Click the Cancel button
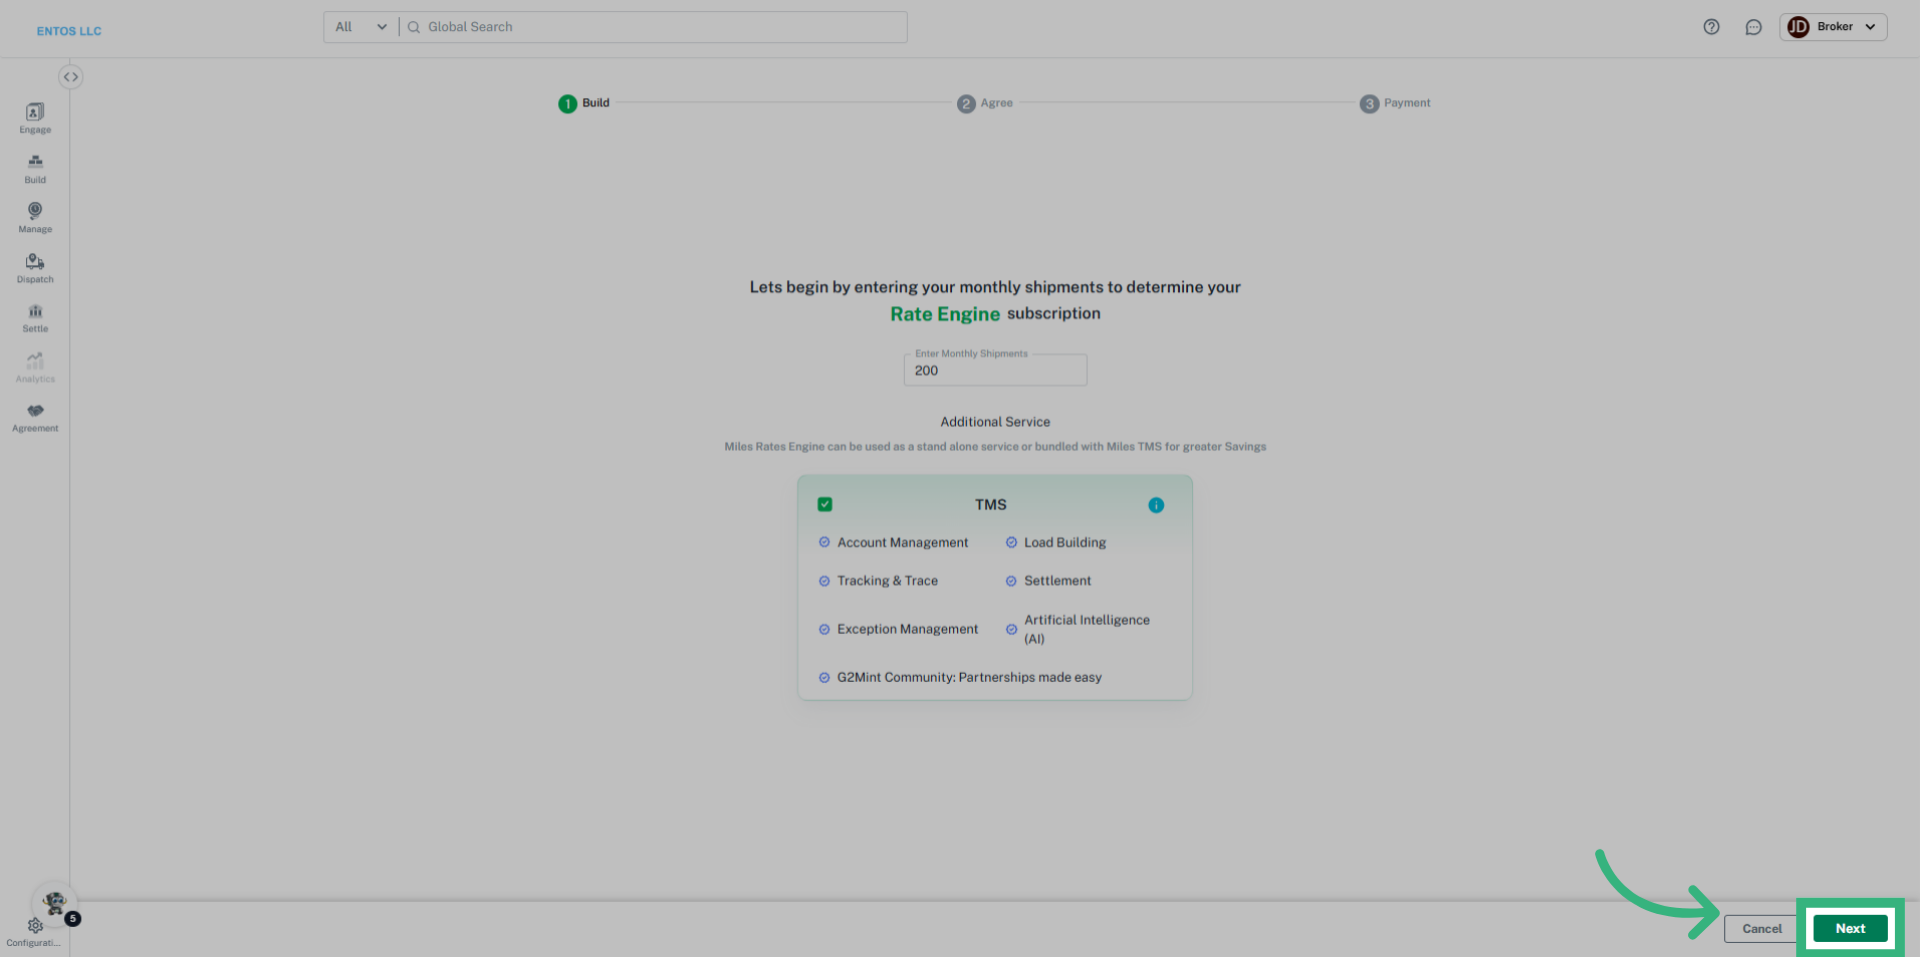 [x=1761, y=928]
